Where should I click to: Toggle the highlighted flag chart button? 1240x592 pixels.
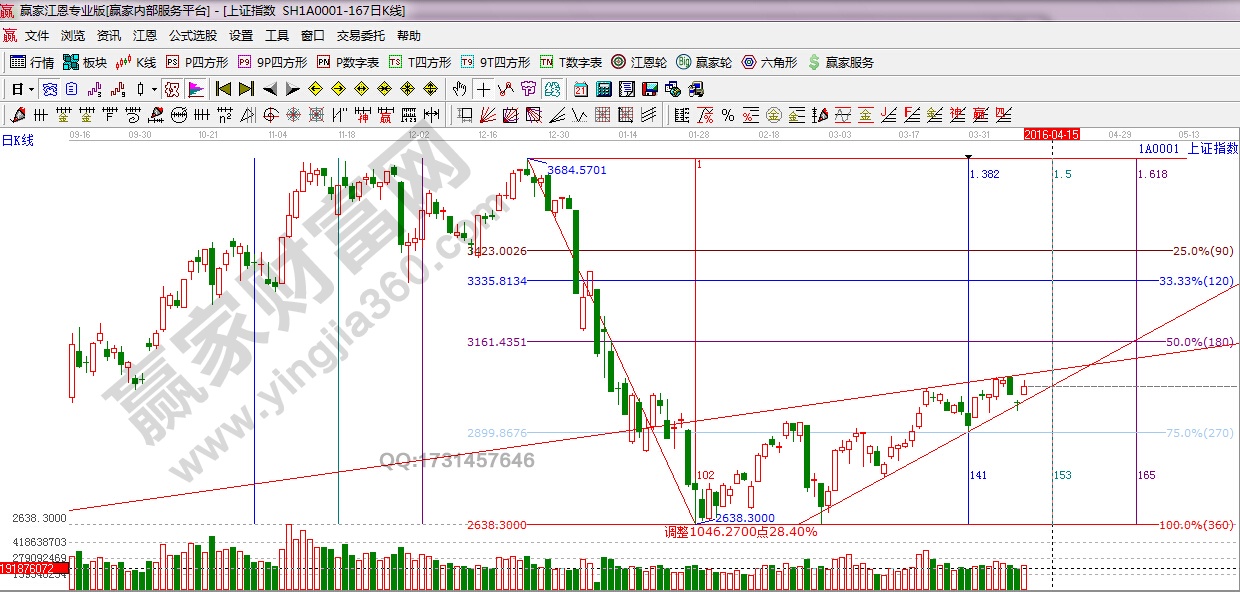(x=195, y=89)
